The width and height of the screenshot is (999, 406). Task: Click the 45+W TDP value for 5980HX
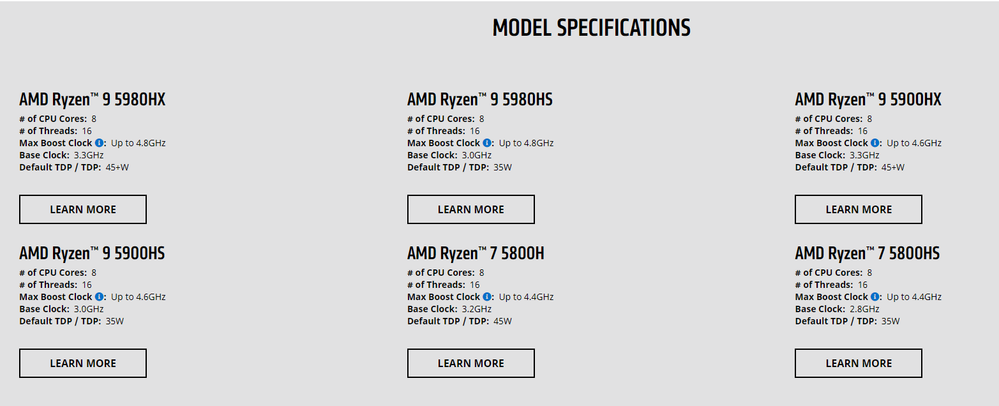(118, 168)
